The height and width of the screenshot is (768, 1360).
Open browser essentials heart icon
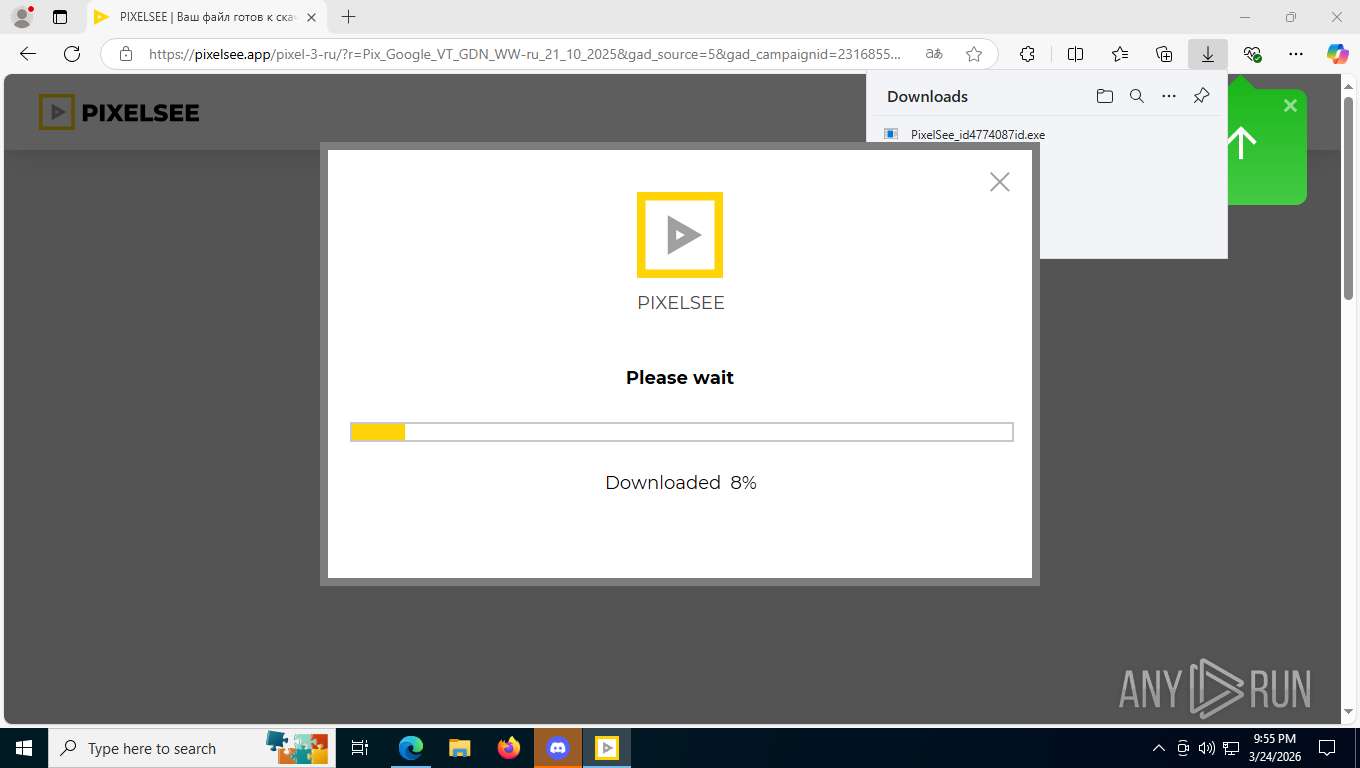click(1252, 54)
